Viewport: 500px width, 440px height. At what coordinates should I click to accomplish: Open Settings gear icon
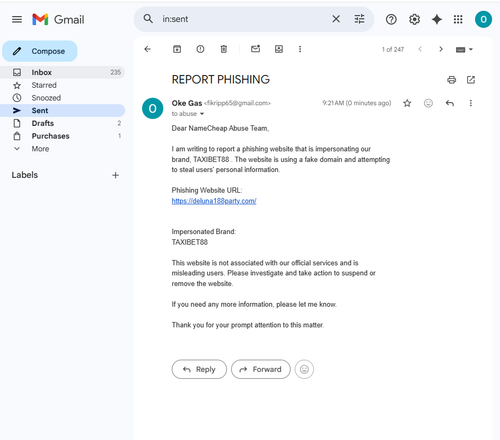click(x=414, y=20)
